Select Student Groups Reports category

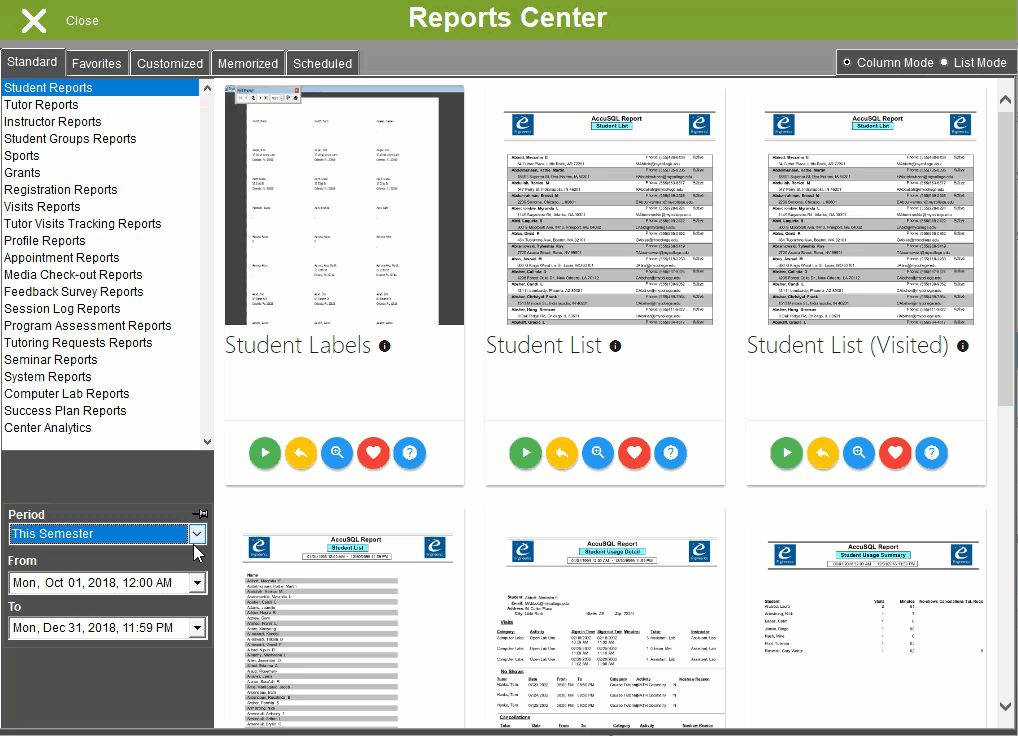(101, 138)
